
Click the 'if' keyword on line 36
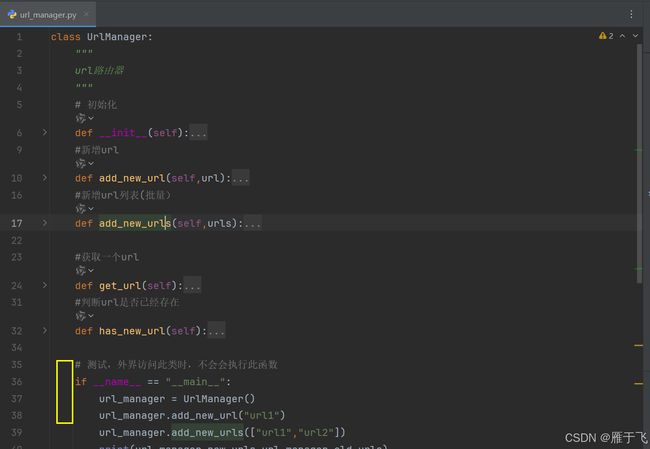point(81,382)
